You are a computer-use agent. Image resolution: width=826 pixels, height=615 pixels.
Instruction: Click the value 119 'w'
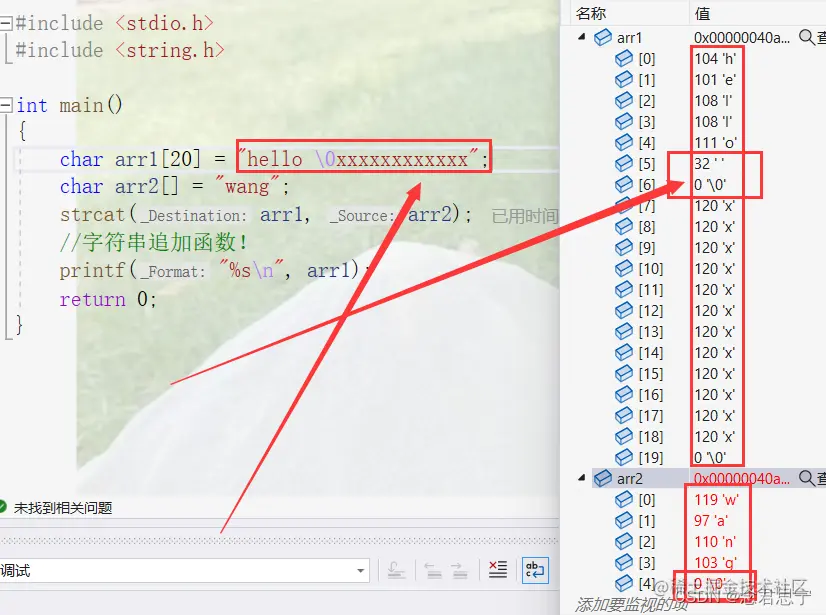coord(716,500)
